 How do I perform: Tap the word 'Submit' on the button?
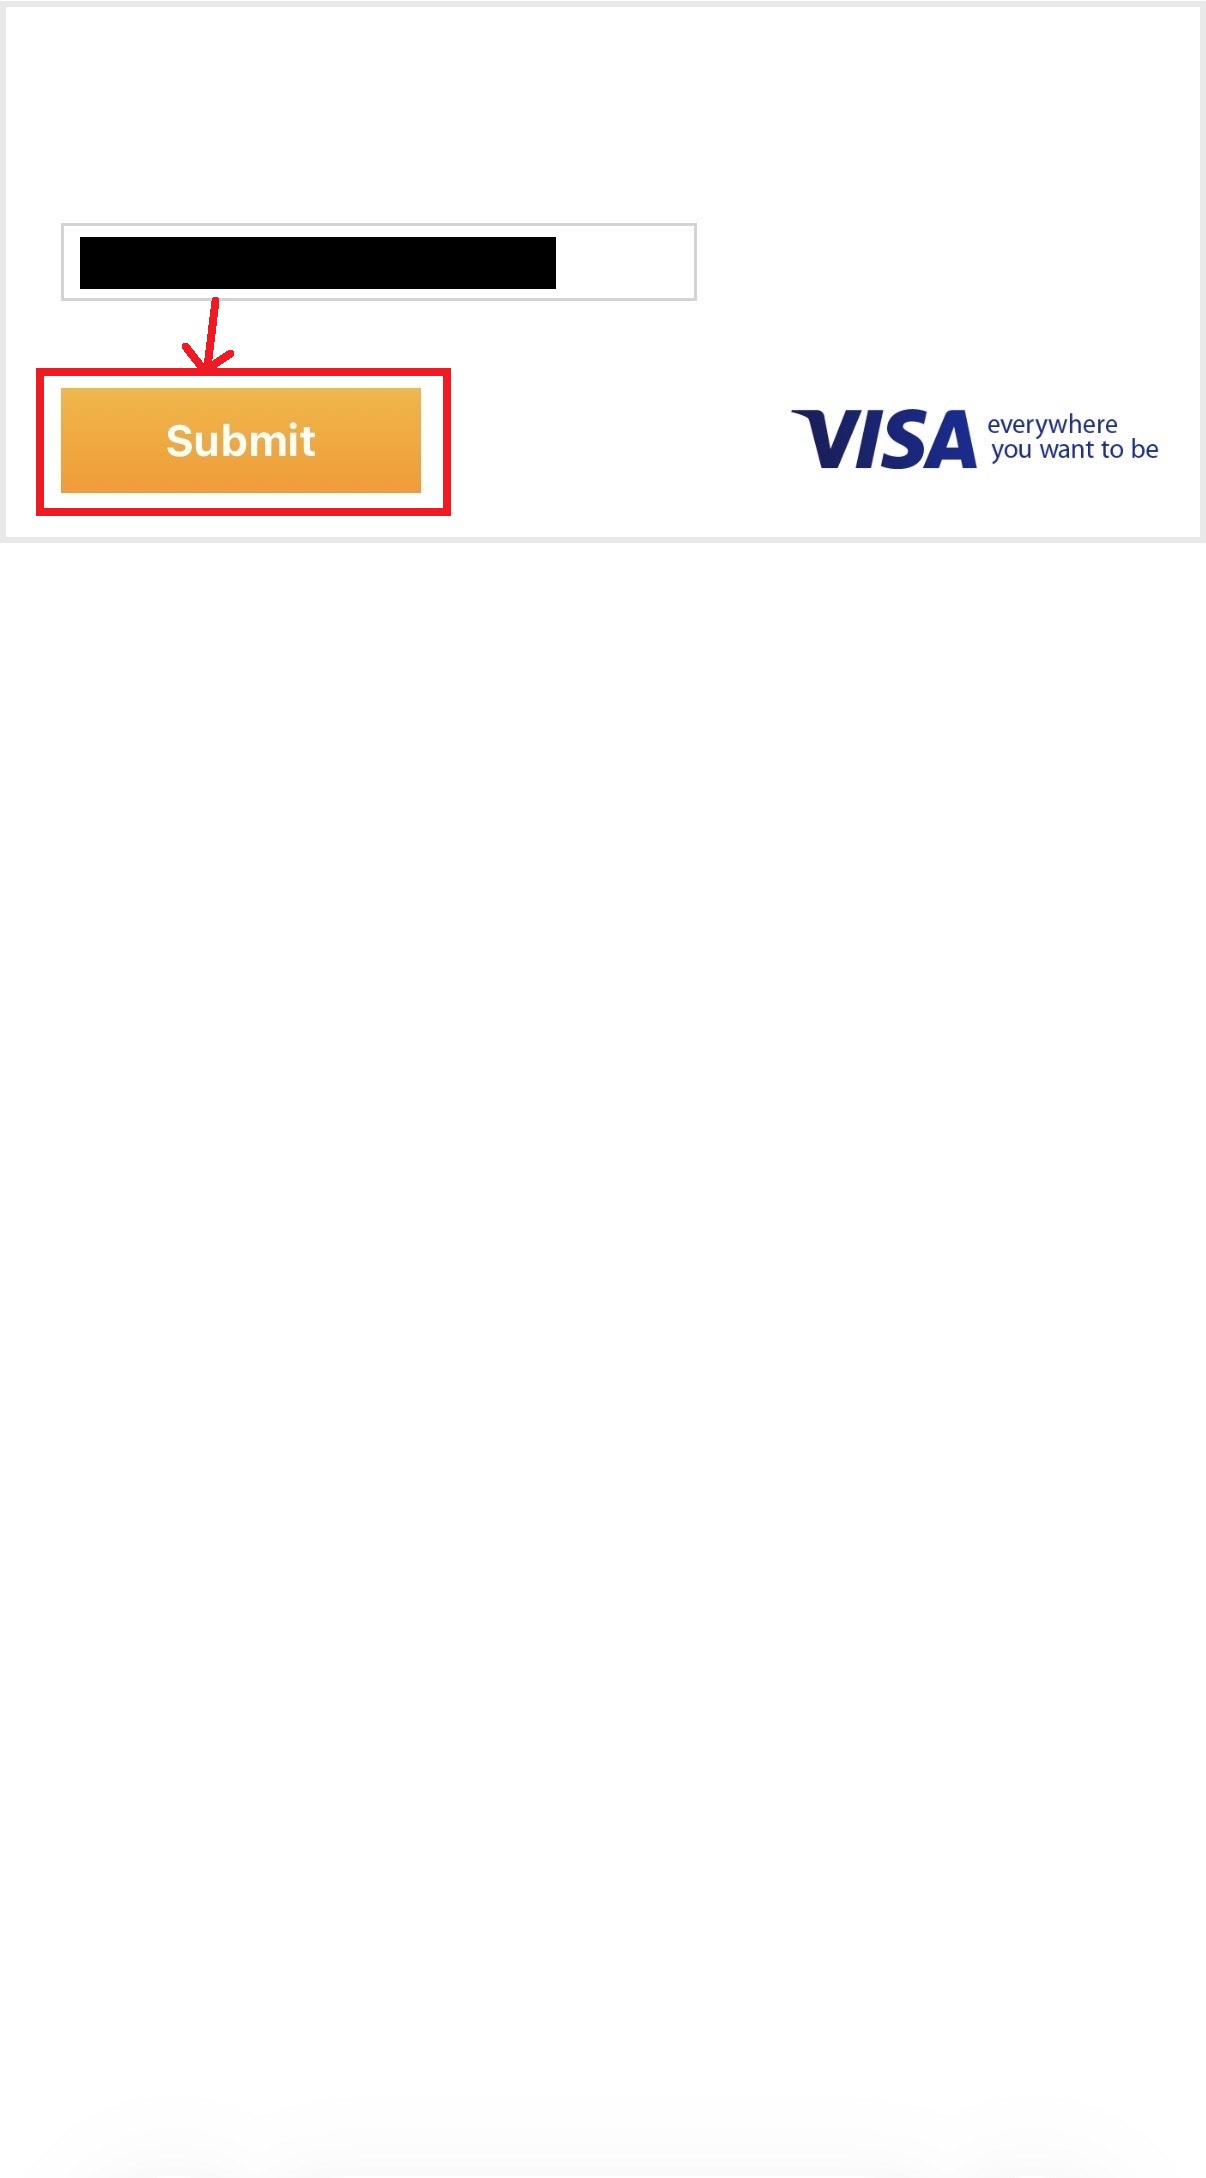(241, 441)
